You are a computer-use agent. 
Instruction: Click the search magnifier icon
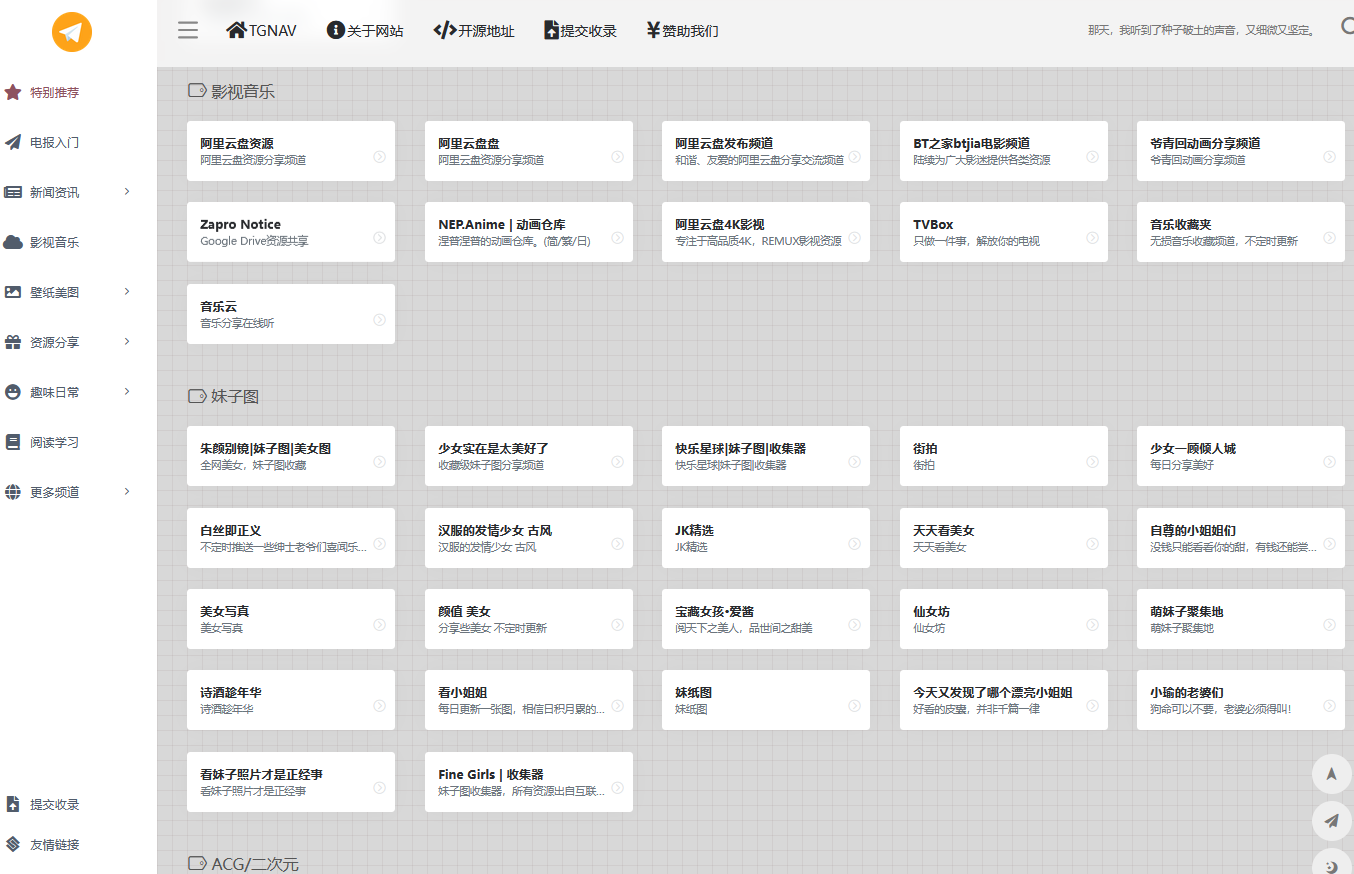1346,28
